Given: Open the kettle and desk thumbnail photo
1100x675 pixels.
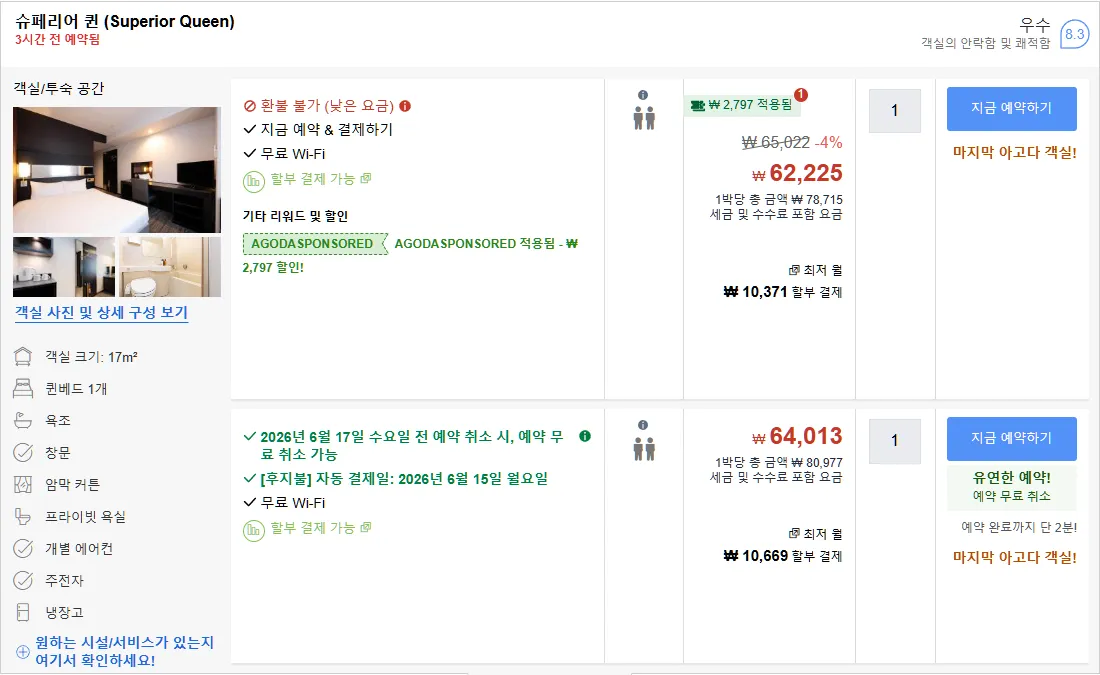Looking at the screenshot, I should 64,267.
